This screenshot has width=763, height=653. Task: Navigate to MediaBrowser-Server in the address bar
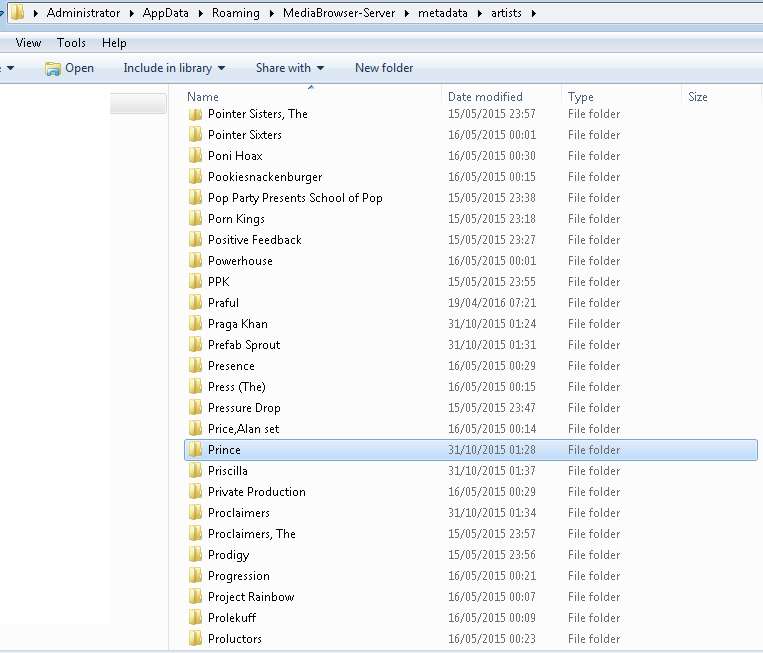pos(339,13)
